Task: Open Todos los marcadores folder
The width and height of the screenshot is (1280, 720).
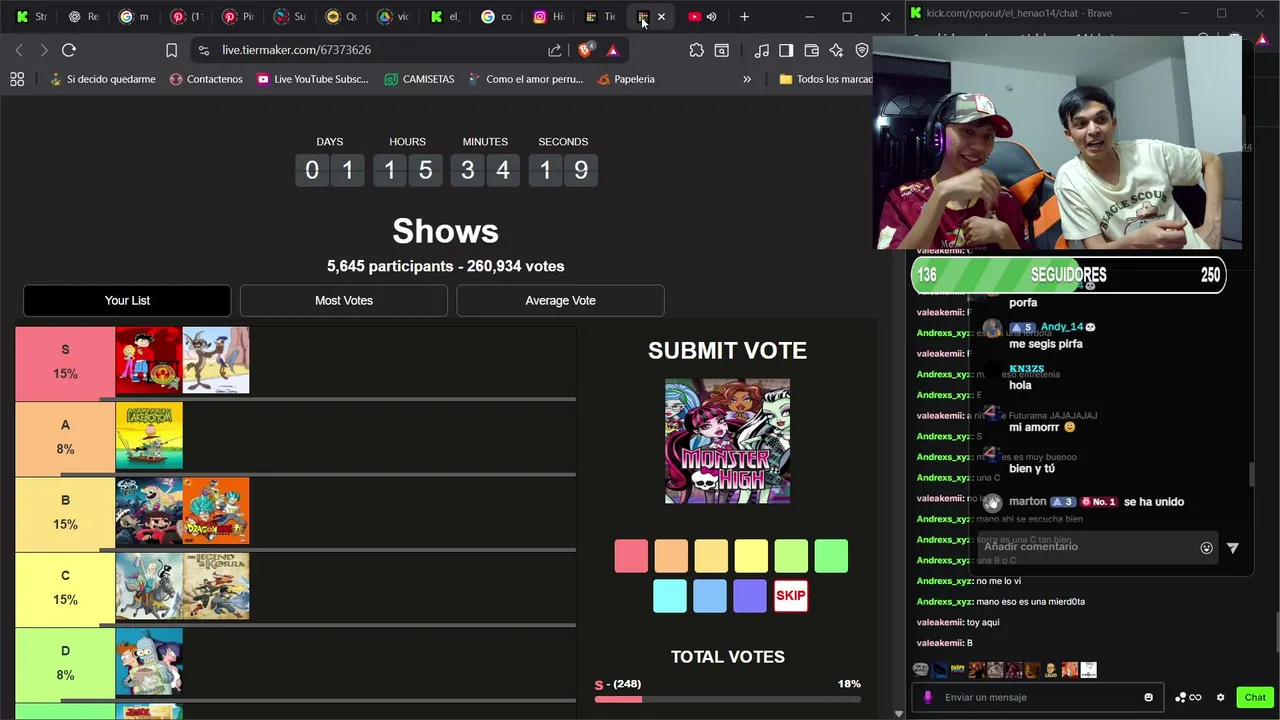Action: point(825,79)
